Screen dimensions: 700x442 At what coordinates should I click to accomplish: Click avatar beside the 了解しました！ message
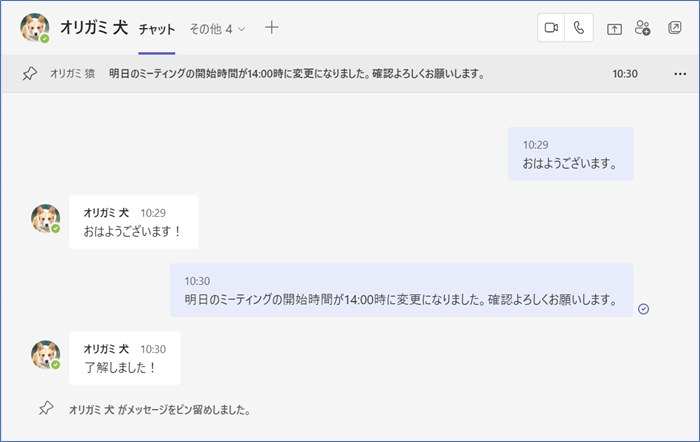pos(45,356)
